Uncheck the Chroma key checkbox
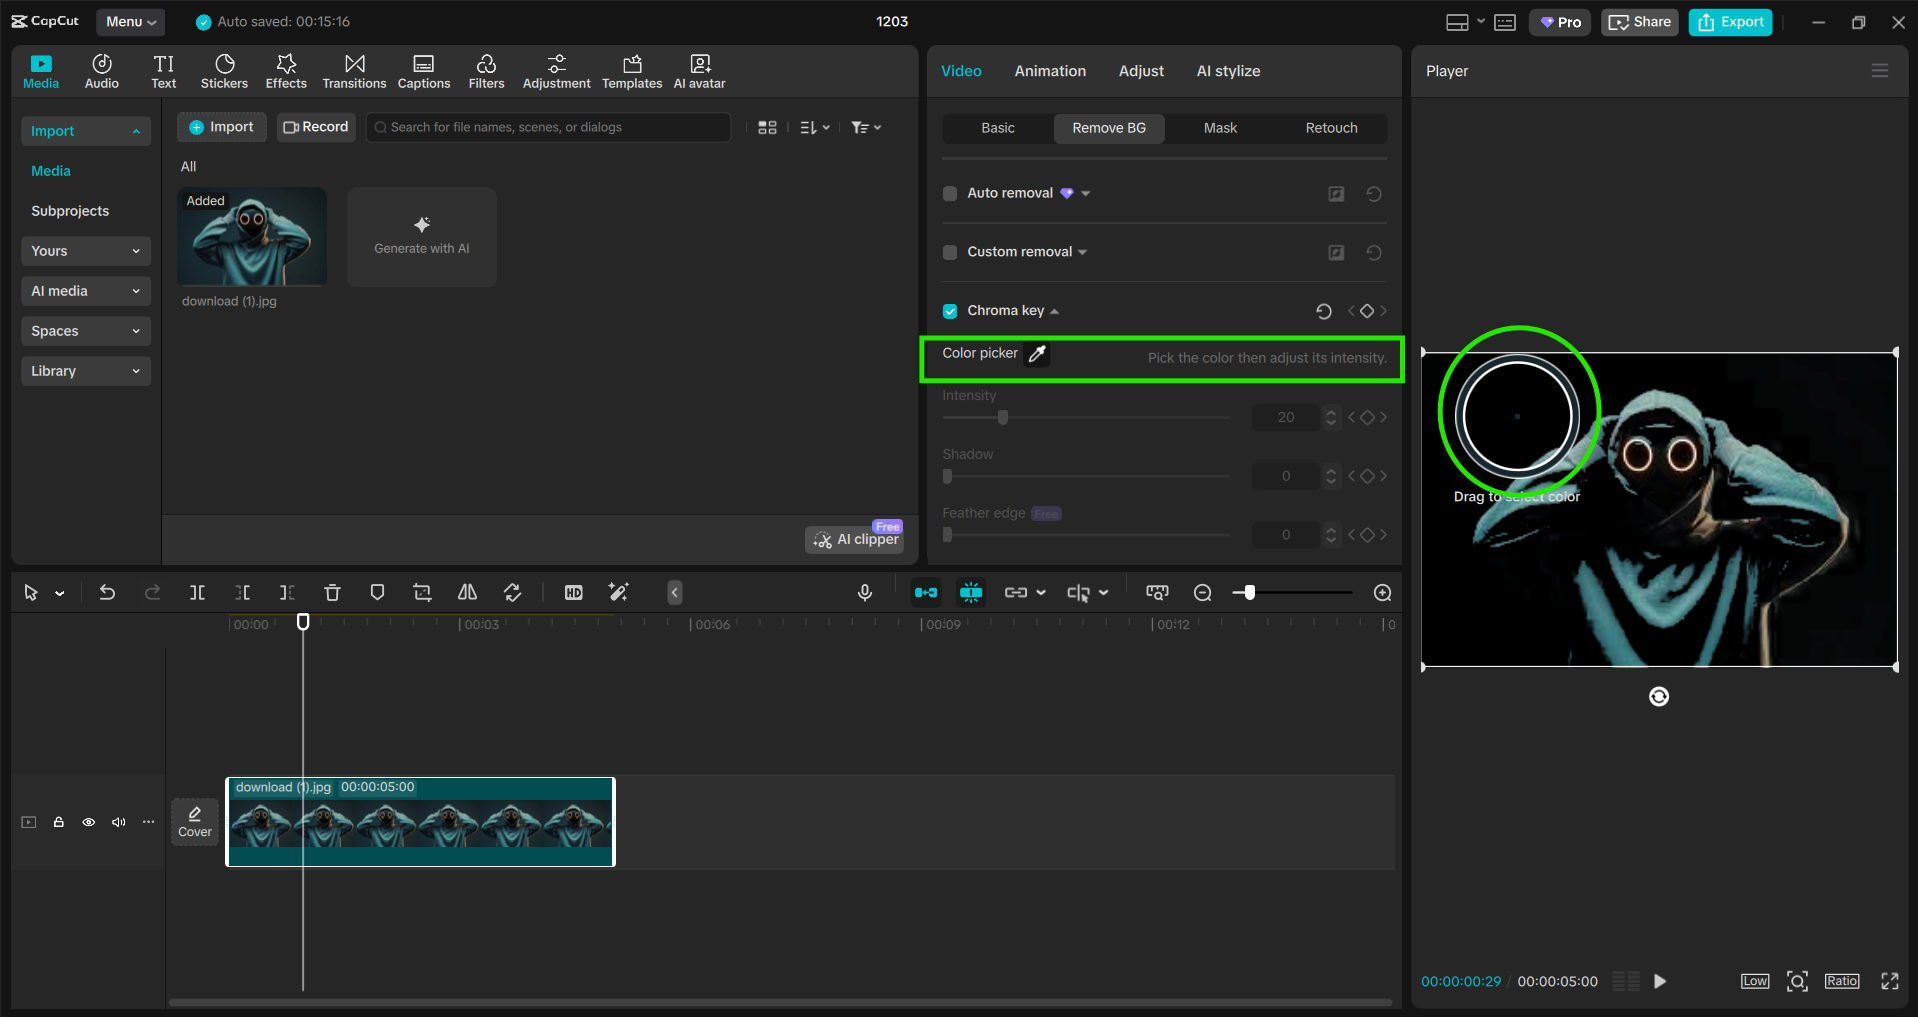This screenshot has height=1017, width=1918. pyautogui.click(x=950, y=311)
